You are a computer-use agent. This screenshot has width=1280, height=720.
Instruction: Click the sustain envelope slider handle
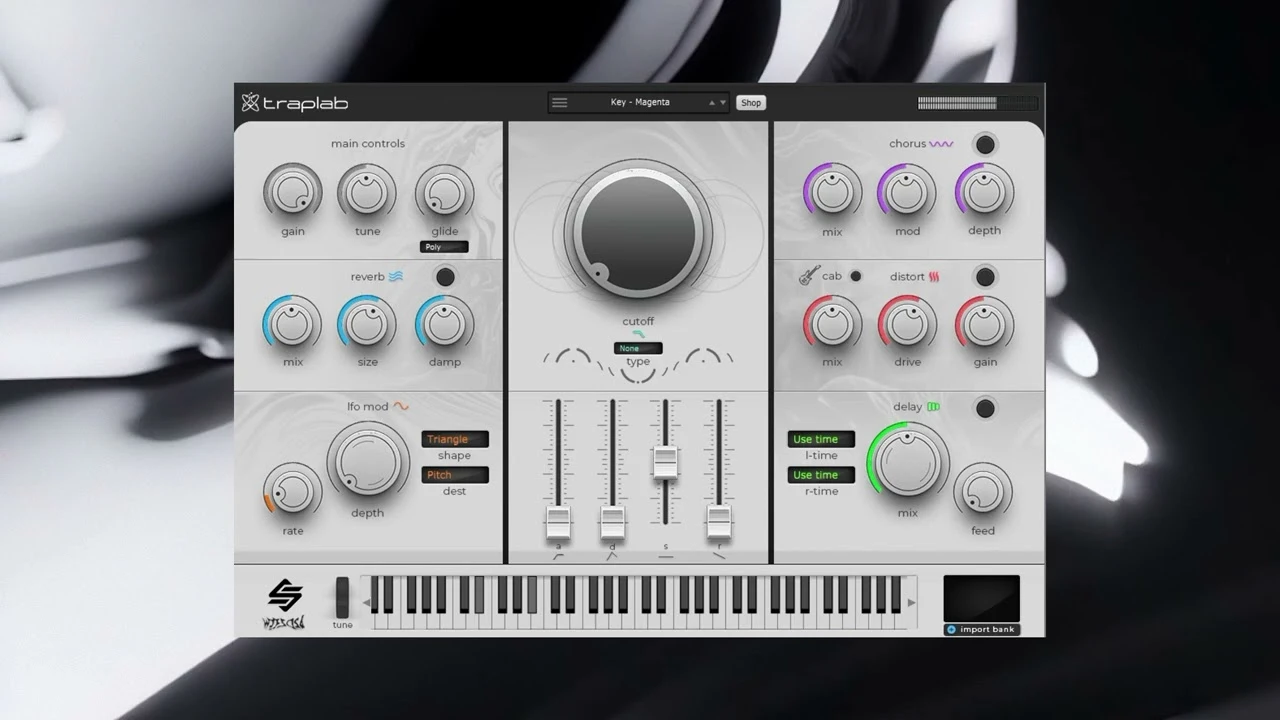665,462
